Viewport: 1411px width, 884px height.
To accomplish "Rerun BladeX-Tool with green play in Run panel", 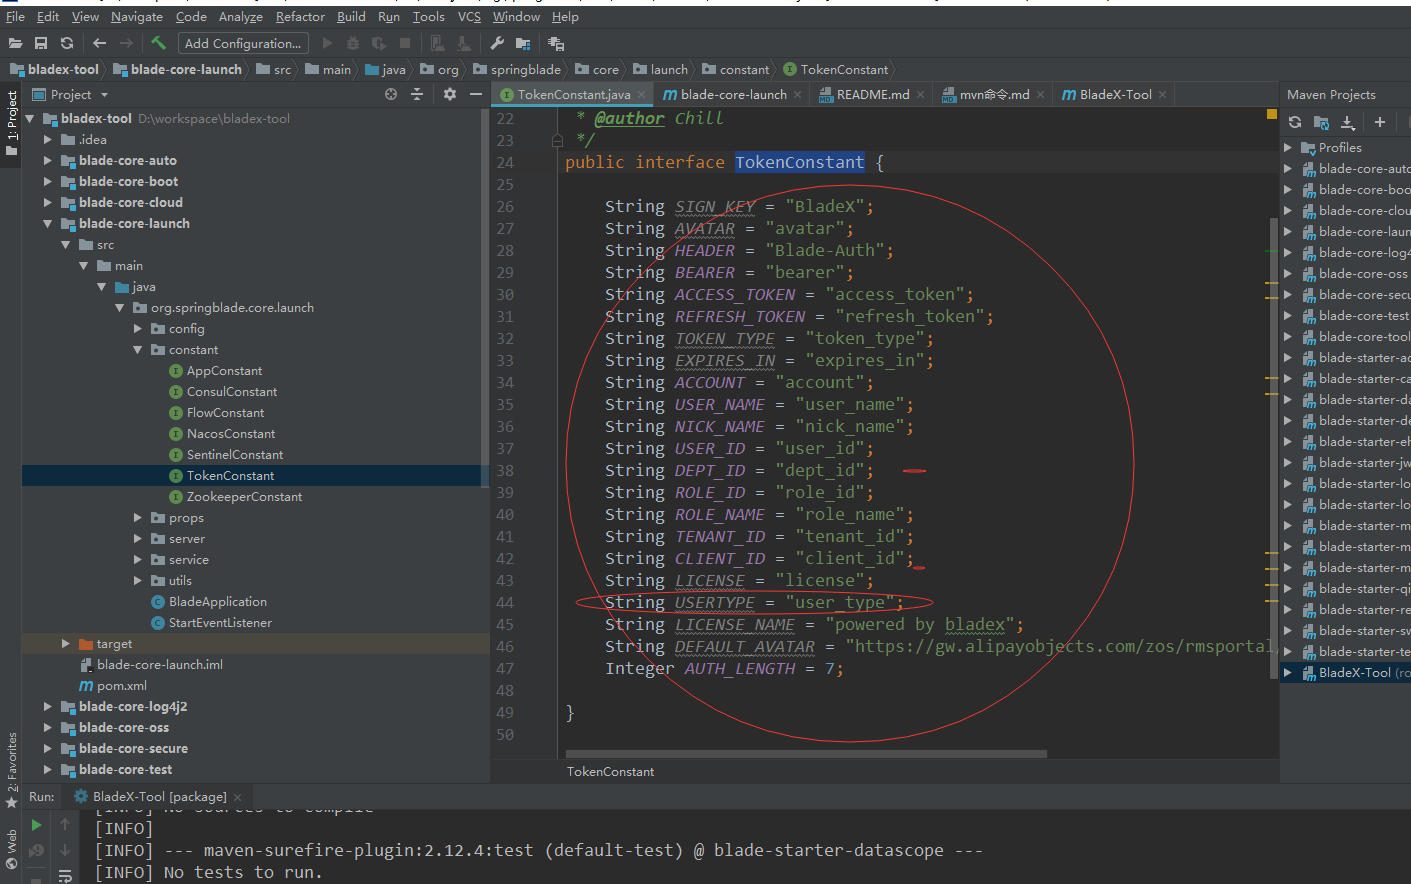I will pos(36,825).
